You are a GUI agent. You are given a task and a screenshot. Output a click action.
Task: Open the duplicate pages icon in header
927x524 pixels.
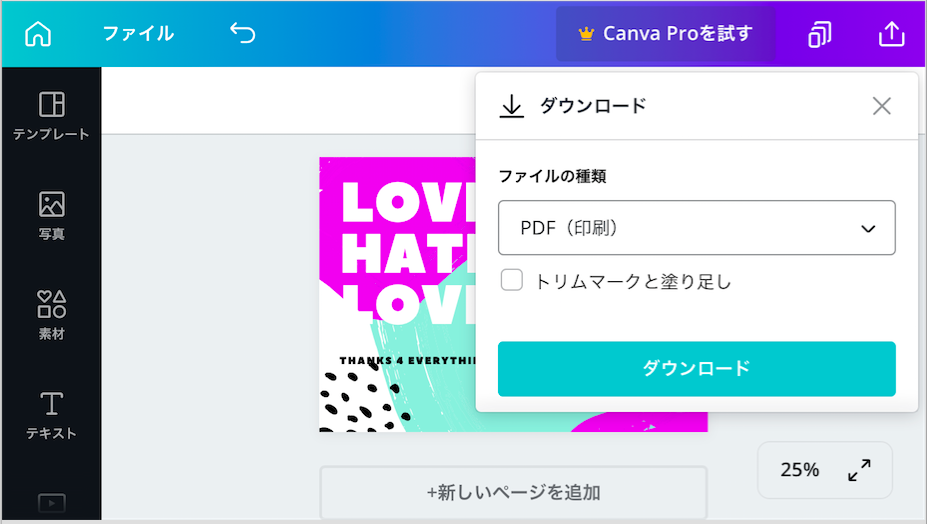(819, 34)
